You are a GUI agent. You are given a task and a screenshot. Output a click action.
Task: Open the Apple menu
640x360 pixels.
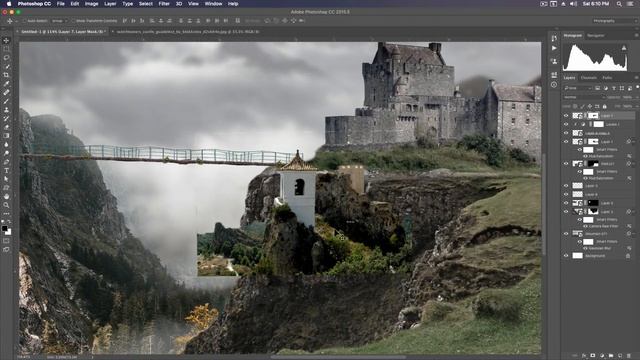pyautogui.click(x=9, y=4)
